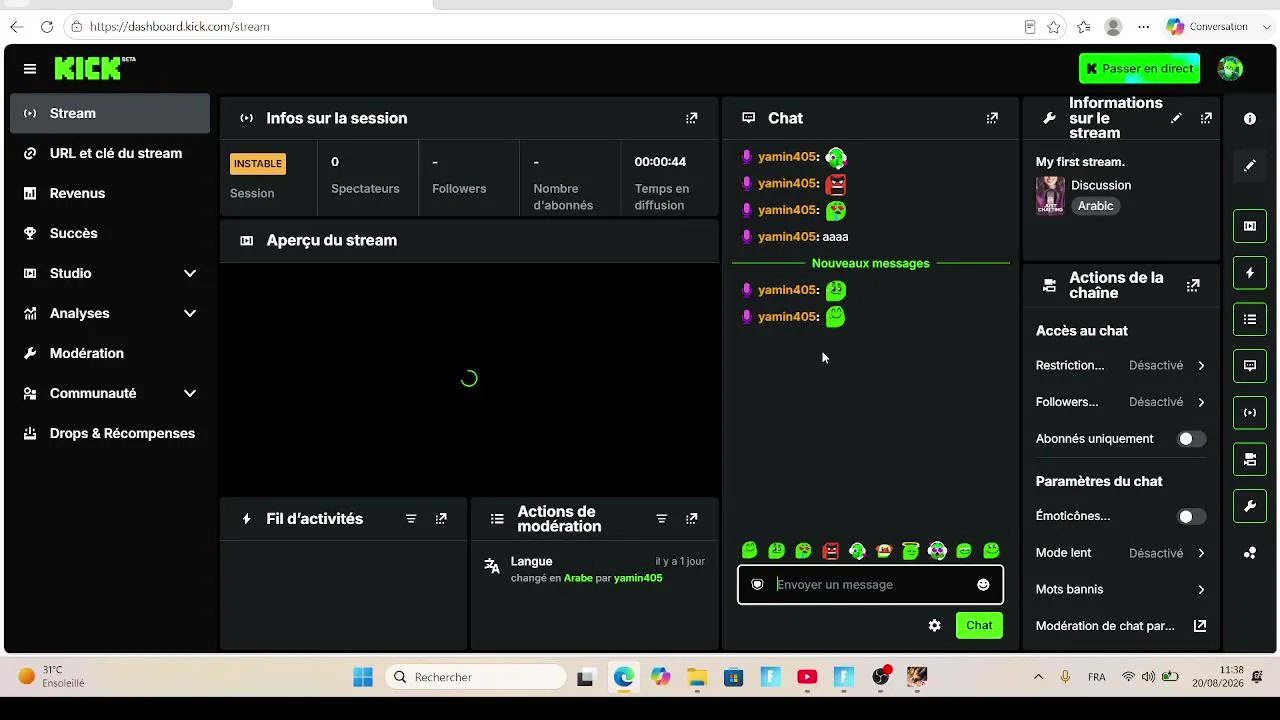Open the Mode lent setting
Screen dimensions: 1280x720
coord(1121,553)
